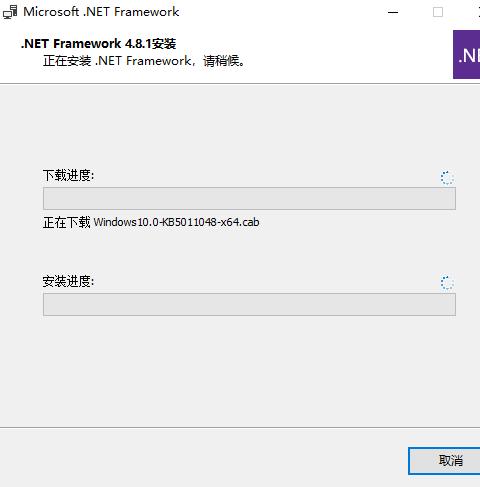This screenshot has height=487, width=480.
Task: Click the disabled maximize window button
Action: 438,13
